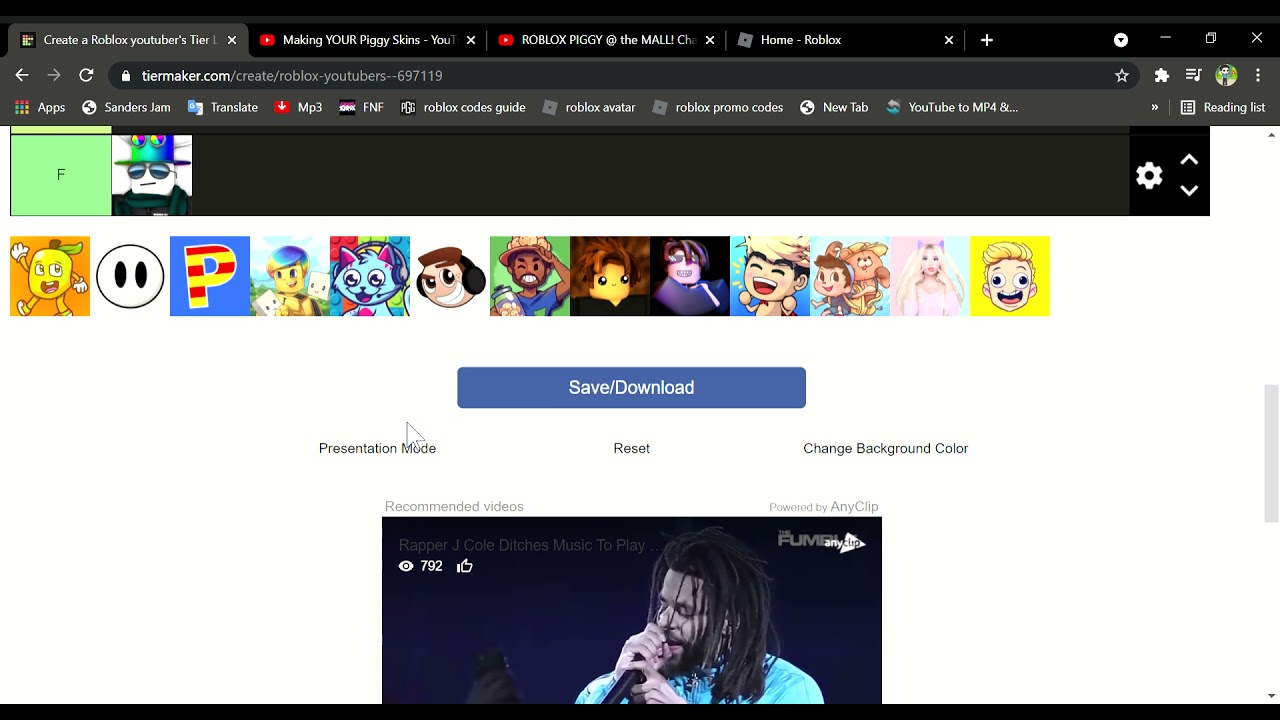Pick the cartoon face with black headphones
The height and width of the screenshot is (720, 1280).
coord(450,276)
